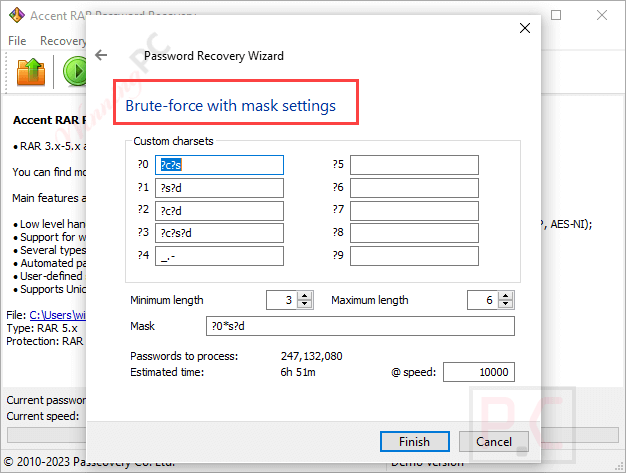Click the open file toolbar icon
Screen dimensions: 626x473
pyautogui.click(x=31, y=72)
